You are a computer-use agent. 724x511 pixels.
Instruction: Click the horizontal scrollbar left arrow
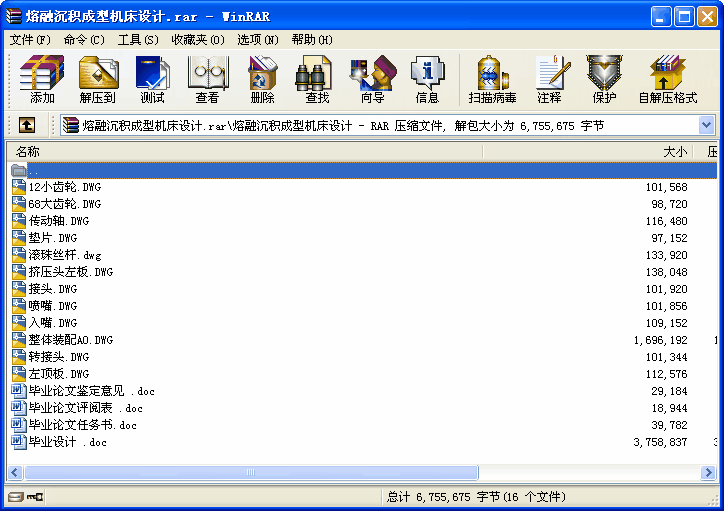(15, 472)
